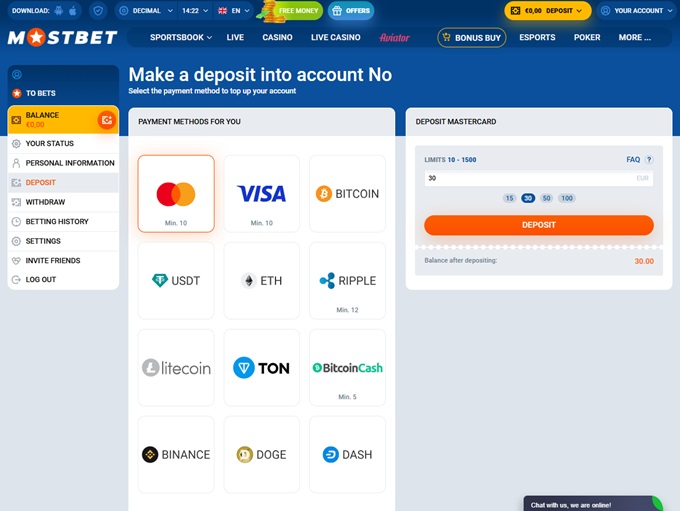Open the FAQ help question mark
680x511 pixels.
click(648, 159)
